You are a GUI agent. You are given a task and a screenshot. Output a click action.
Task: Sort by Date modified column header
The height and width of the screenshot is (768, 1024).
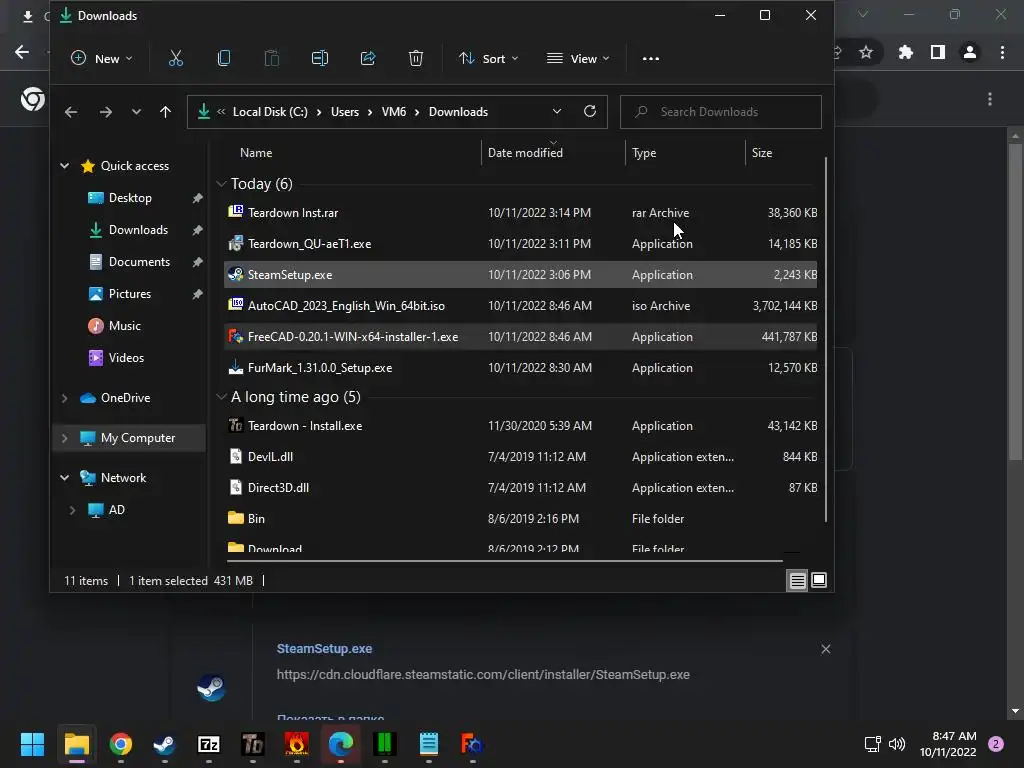[x=525, y=153]
